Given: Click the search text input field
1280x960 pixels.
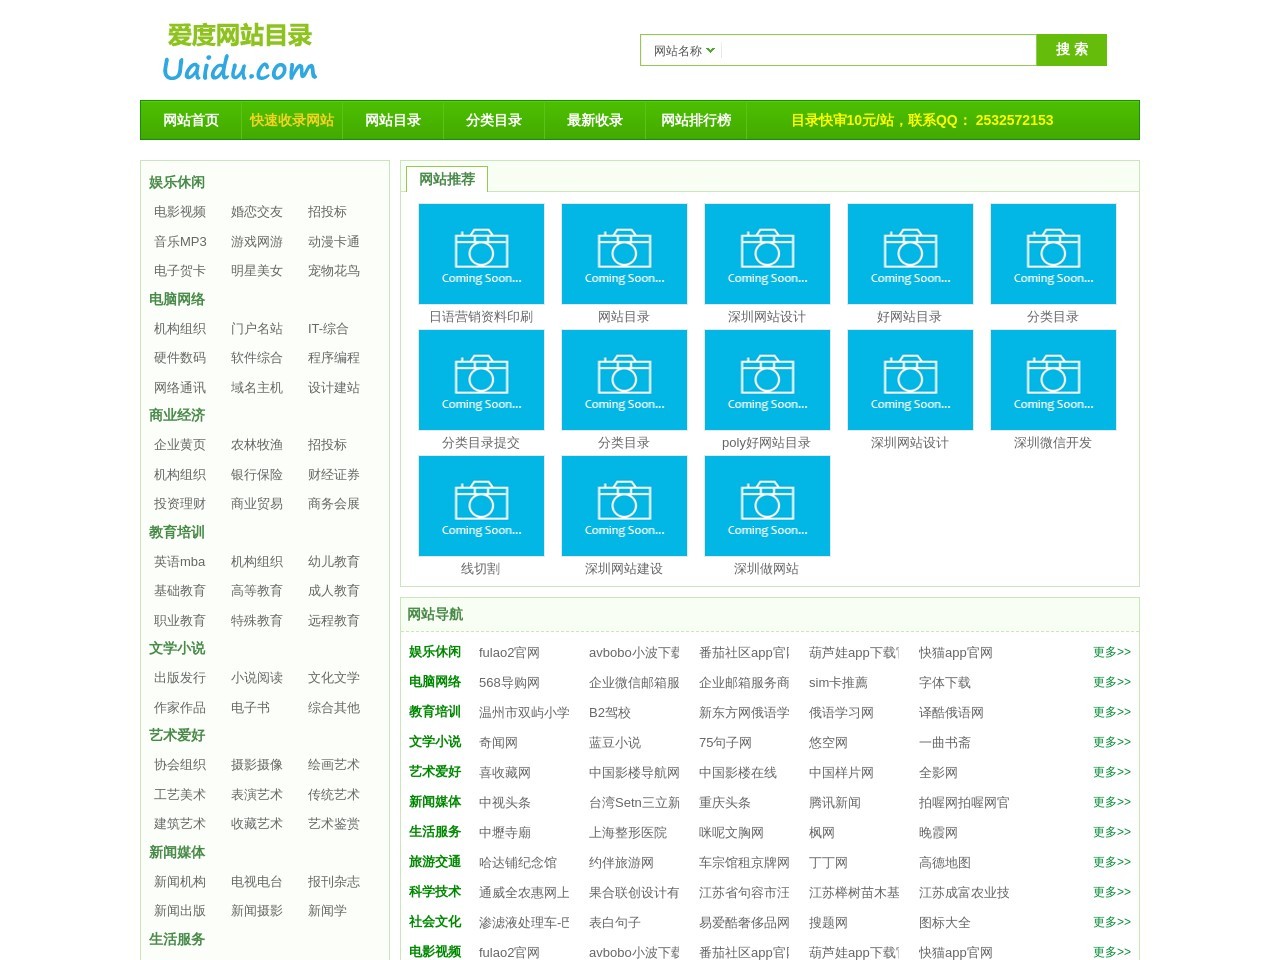Looking at the screenshot, I should 878,51.
